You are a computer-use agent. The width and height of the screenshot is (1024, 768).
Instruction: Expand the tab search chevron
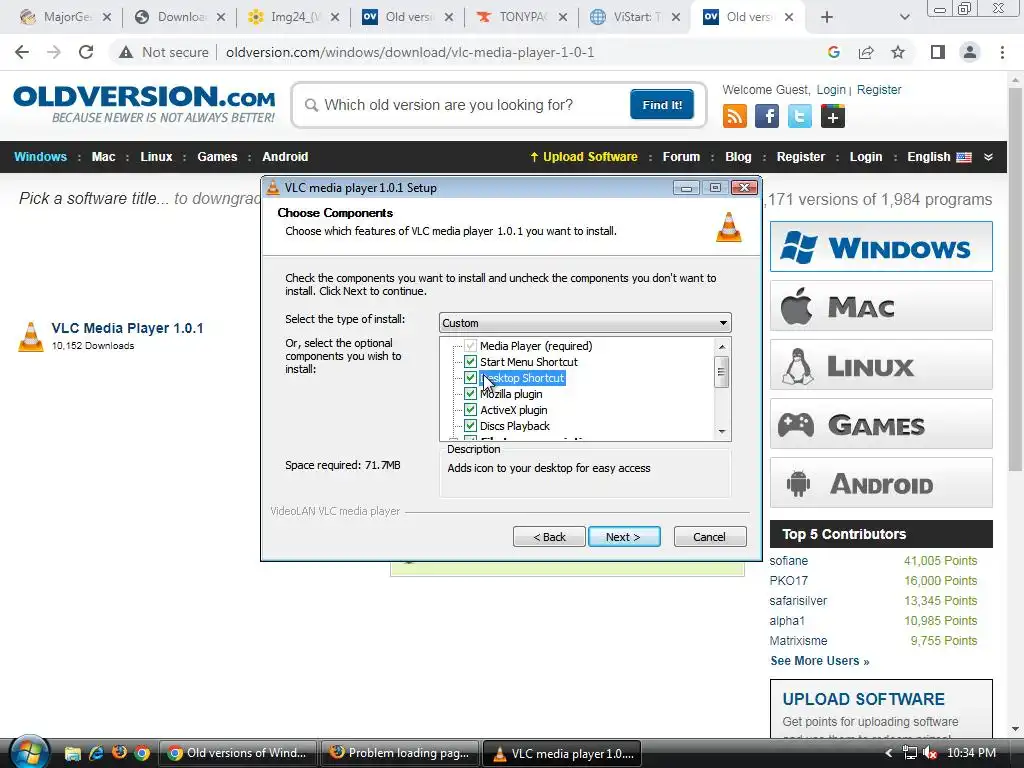(904, 17)
